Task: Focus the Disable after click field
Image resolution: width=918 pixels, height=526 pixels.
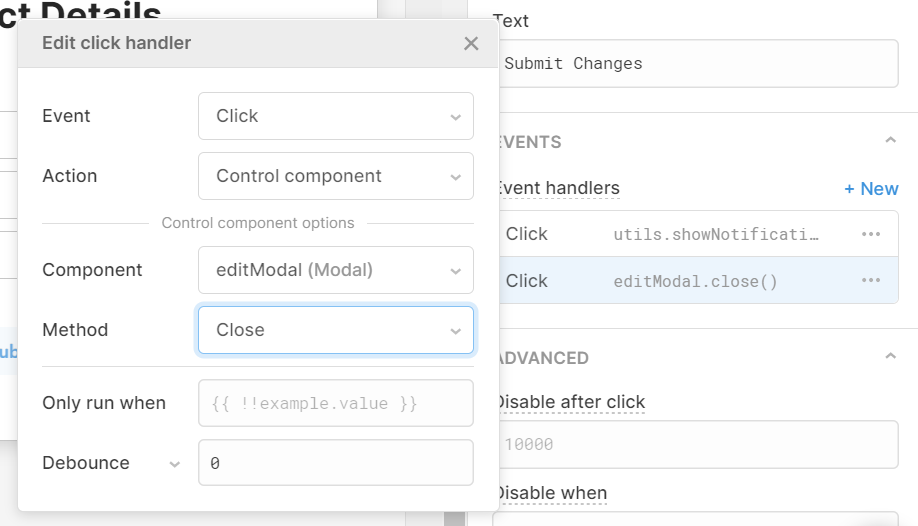Action: point(696,444)
